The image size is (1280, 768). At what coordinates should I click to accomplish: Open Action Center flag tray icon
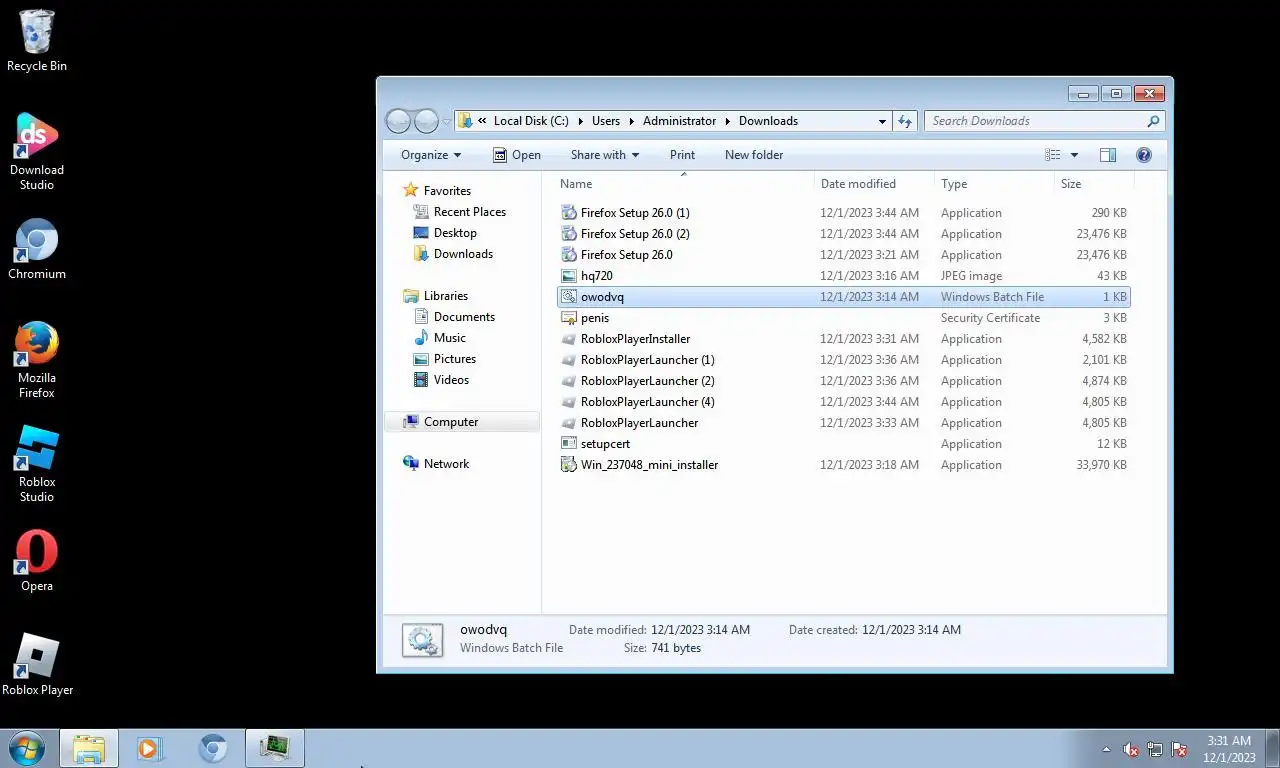[1179, 749]
